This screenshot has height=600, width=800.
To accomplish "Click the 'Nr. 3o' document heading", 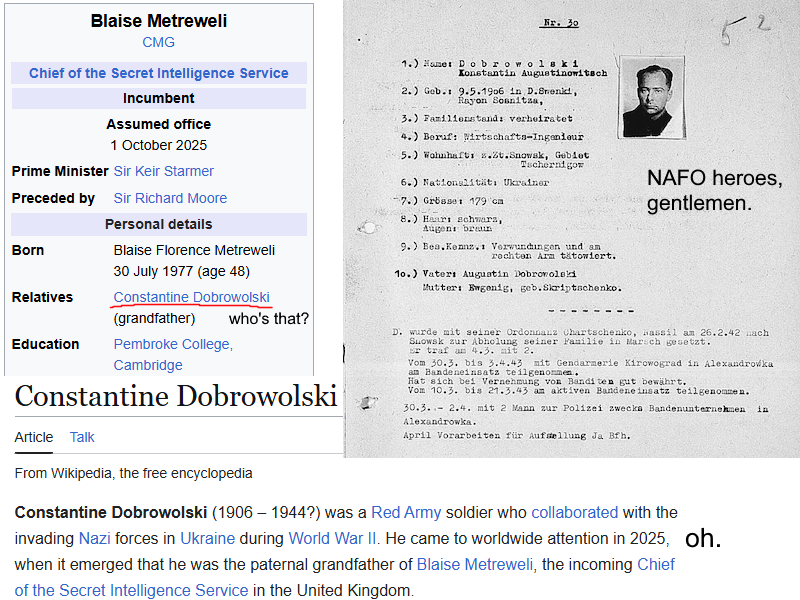I will click(561, 23).
